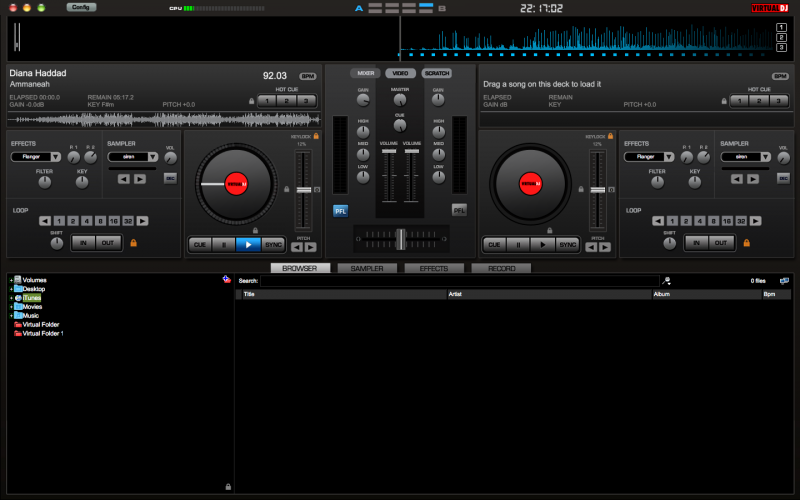Image resolution: width=800 pixels, height=500 pixels.
Task: Expand the Desktop tree node
Action: coord(11,289)
